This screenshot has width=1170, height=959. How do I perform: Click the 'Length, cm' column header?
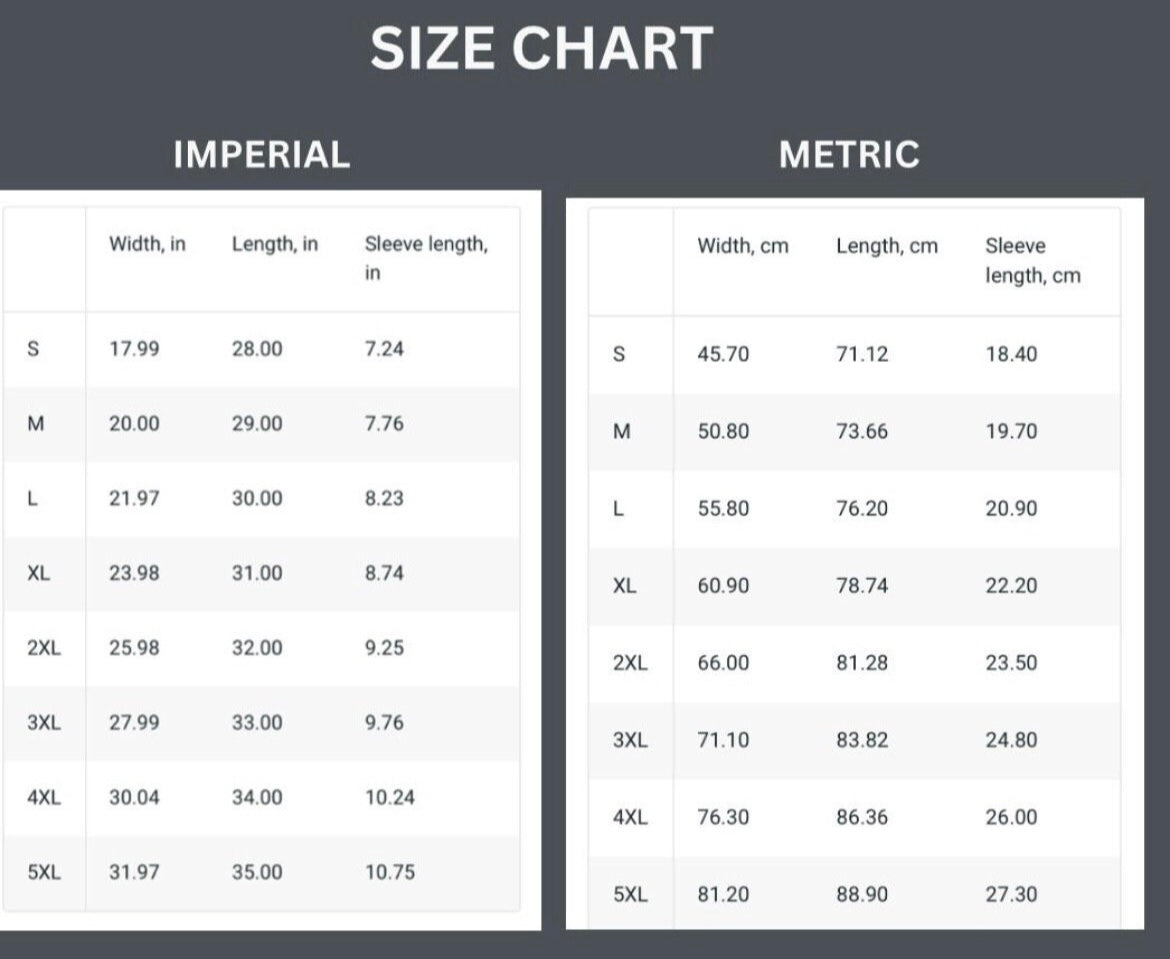887,246
